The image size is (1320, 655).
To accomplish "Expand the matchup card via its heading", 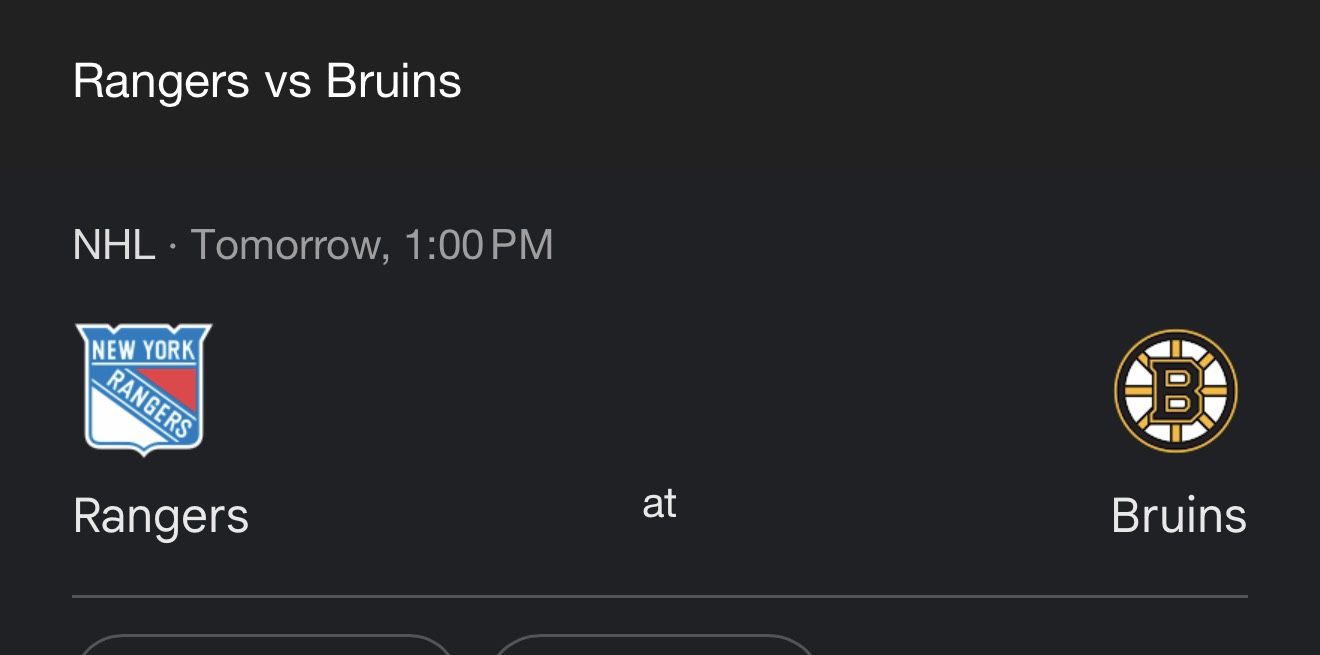I will coord(266,80).
